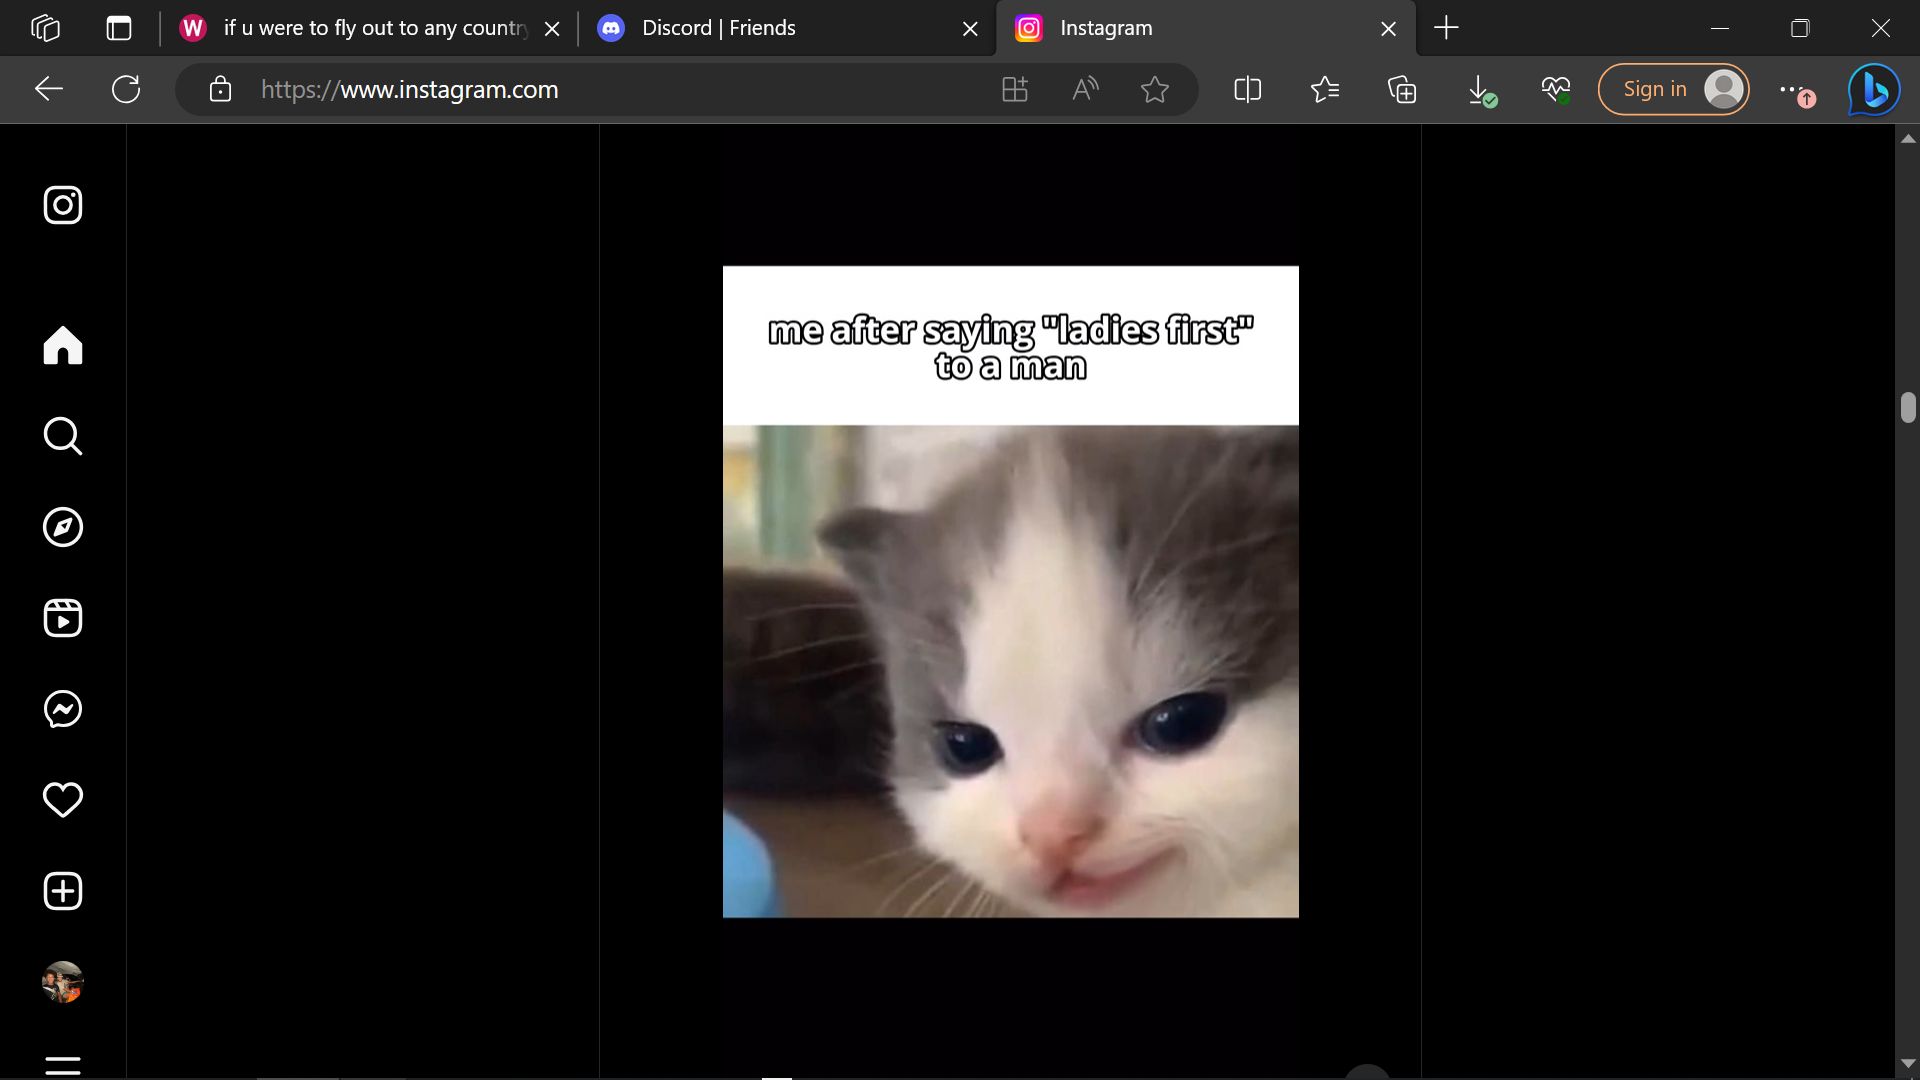
Task: Open profile avatar in sidebar
Action: pos(63,982)
